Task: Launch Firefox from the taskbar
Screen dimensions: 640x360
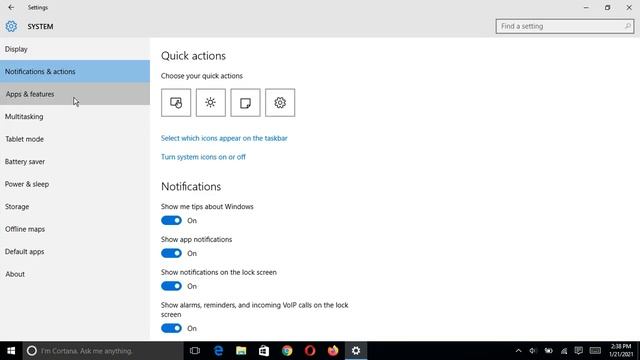Action: coord(333,351)
